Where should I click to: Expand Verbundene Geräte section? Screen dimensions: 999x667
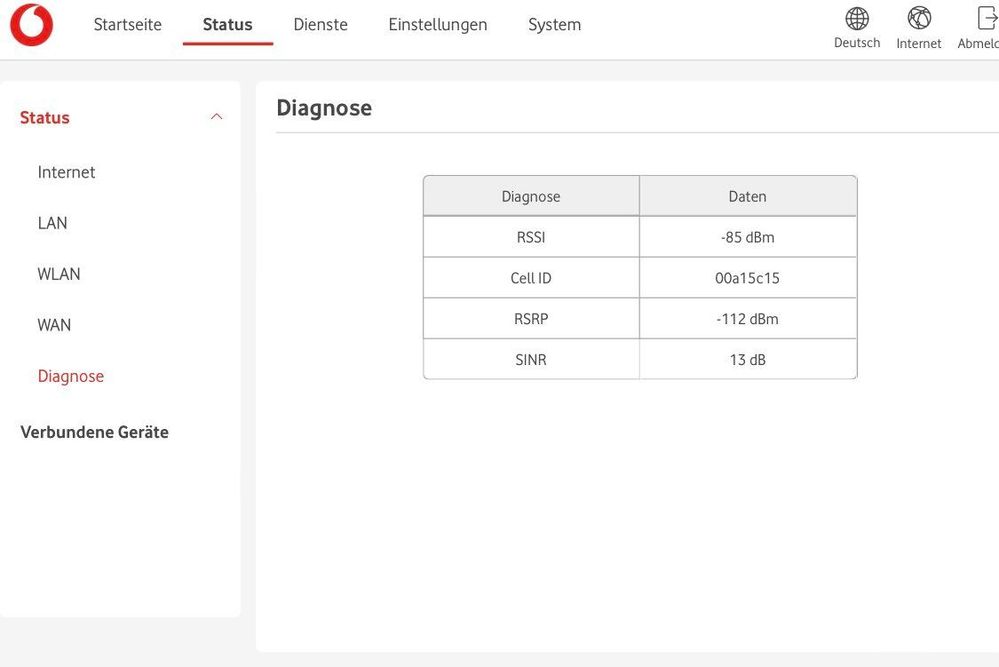94,432
